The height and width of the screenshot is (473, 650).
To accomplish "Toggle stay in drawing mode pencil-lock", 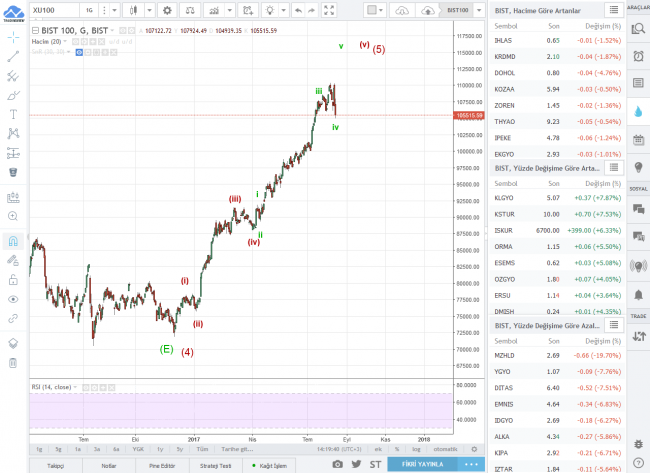I will 13,260.
